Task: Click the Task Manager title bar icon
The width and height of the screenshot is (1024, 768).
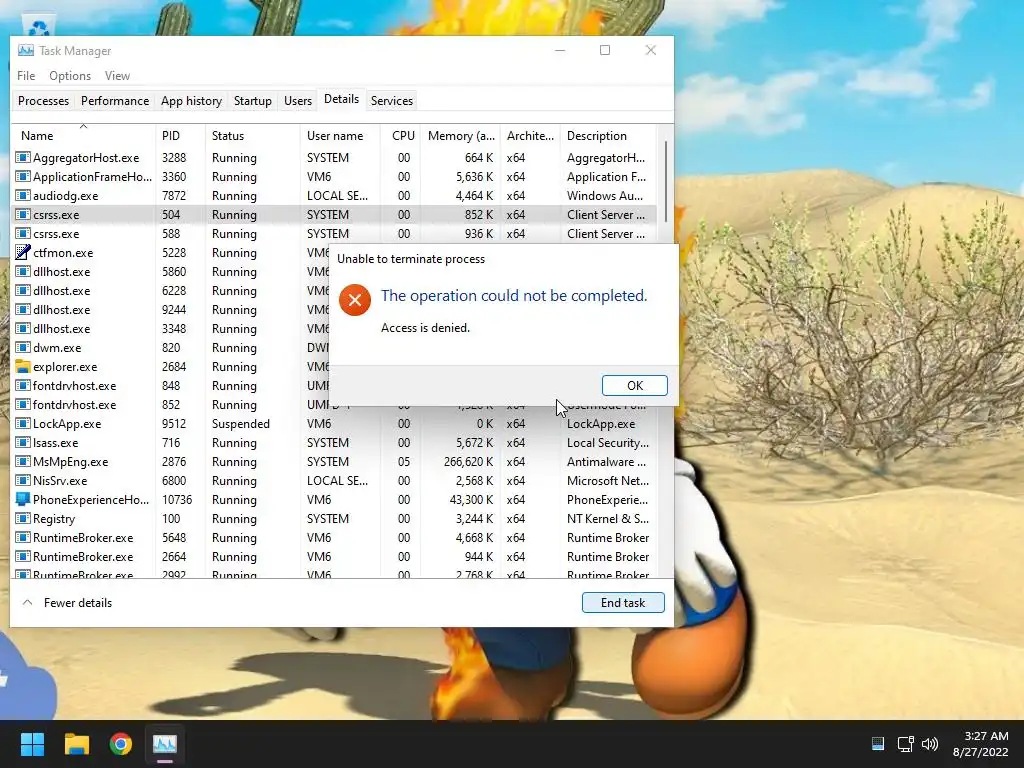Action: (x=25, y=50)
